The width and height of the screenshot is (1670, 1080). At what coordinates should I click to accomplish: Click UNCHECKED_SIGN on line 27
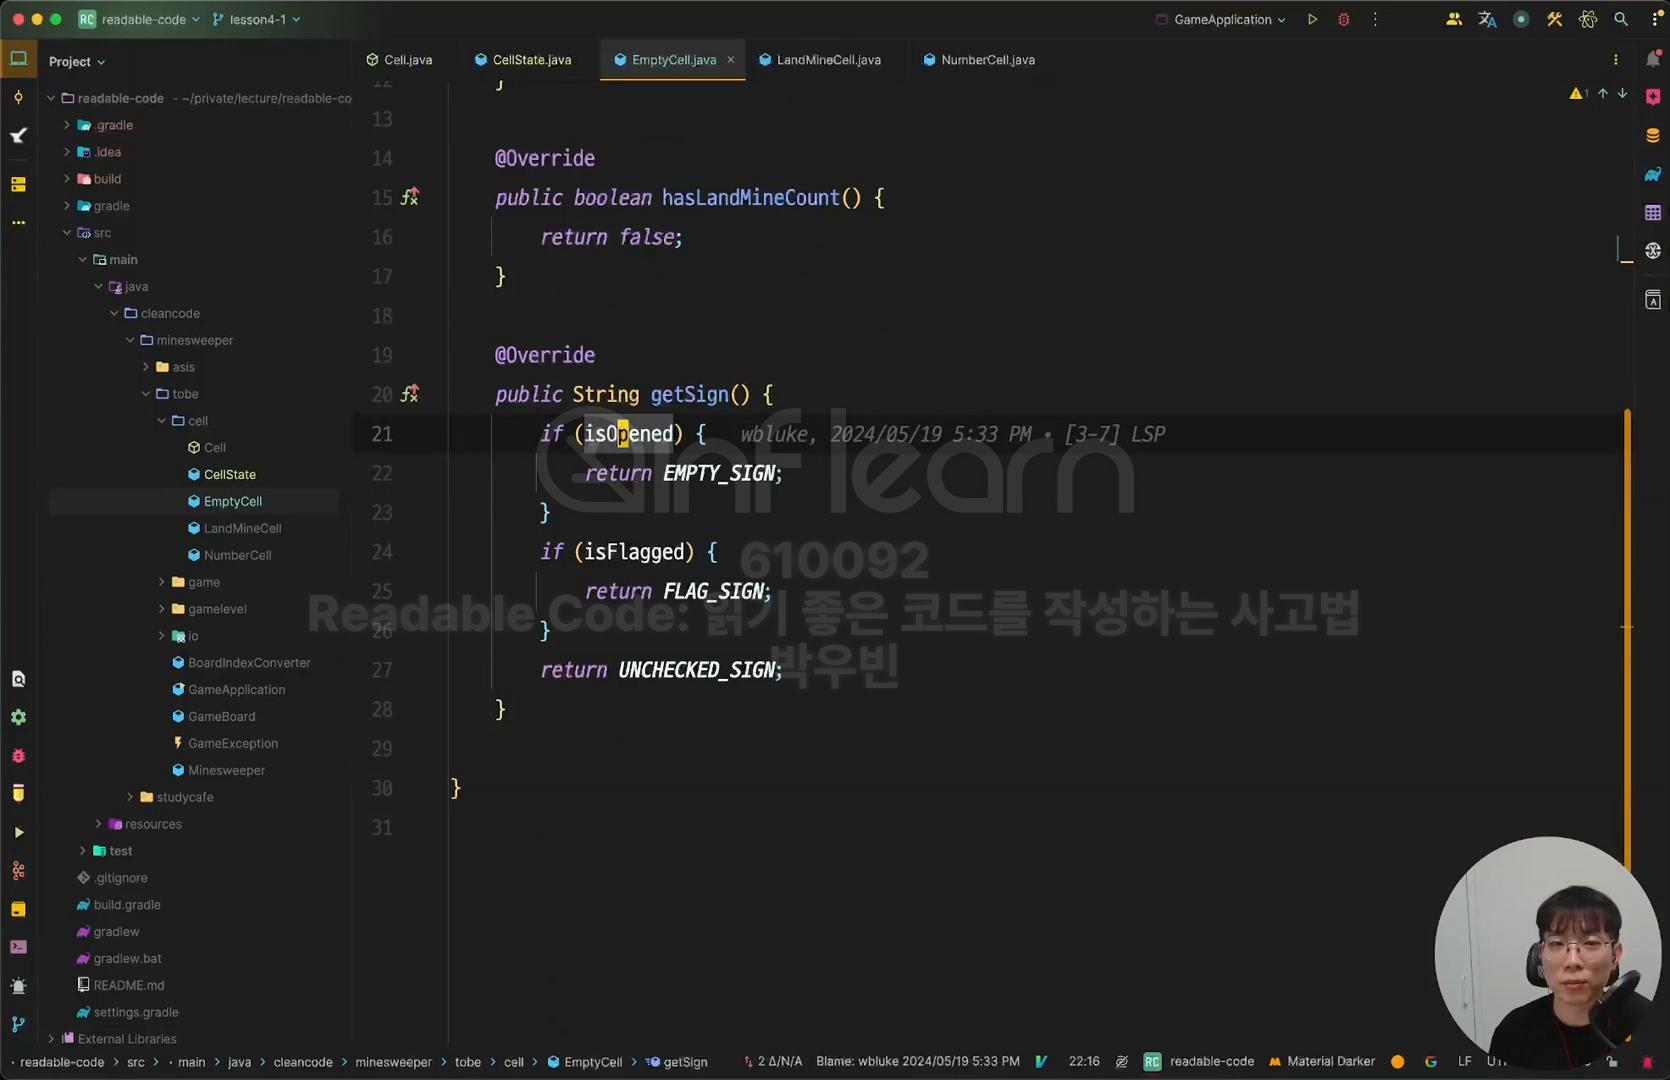(697, 670)
